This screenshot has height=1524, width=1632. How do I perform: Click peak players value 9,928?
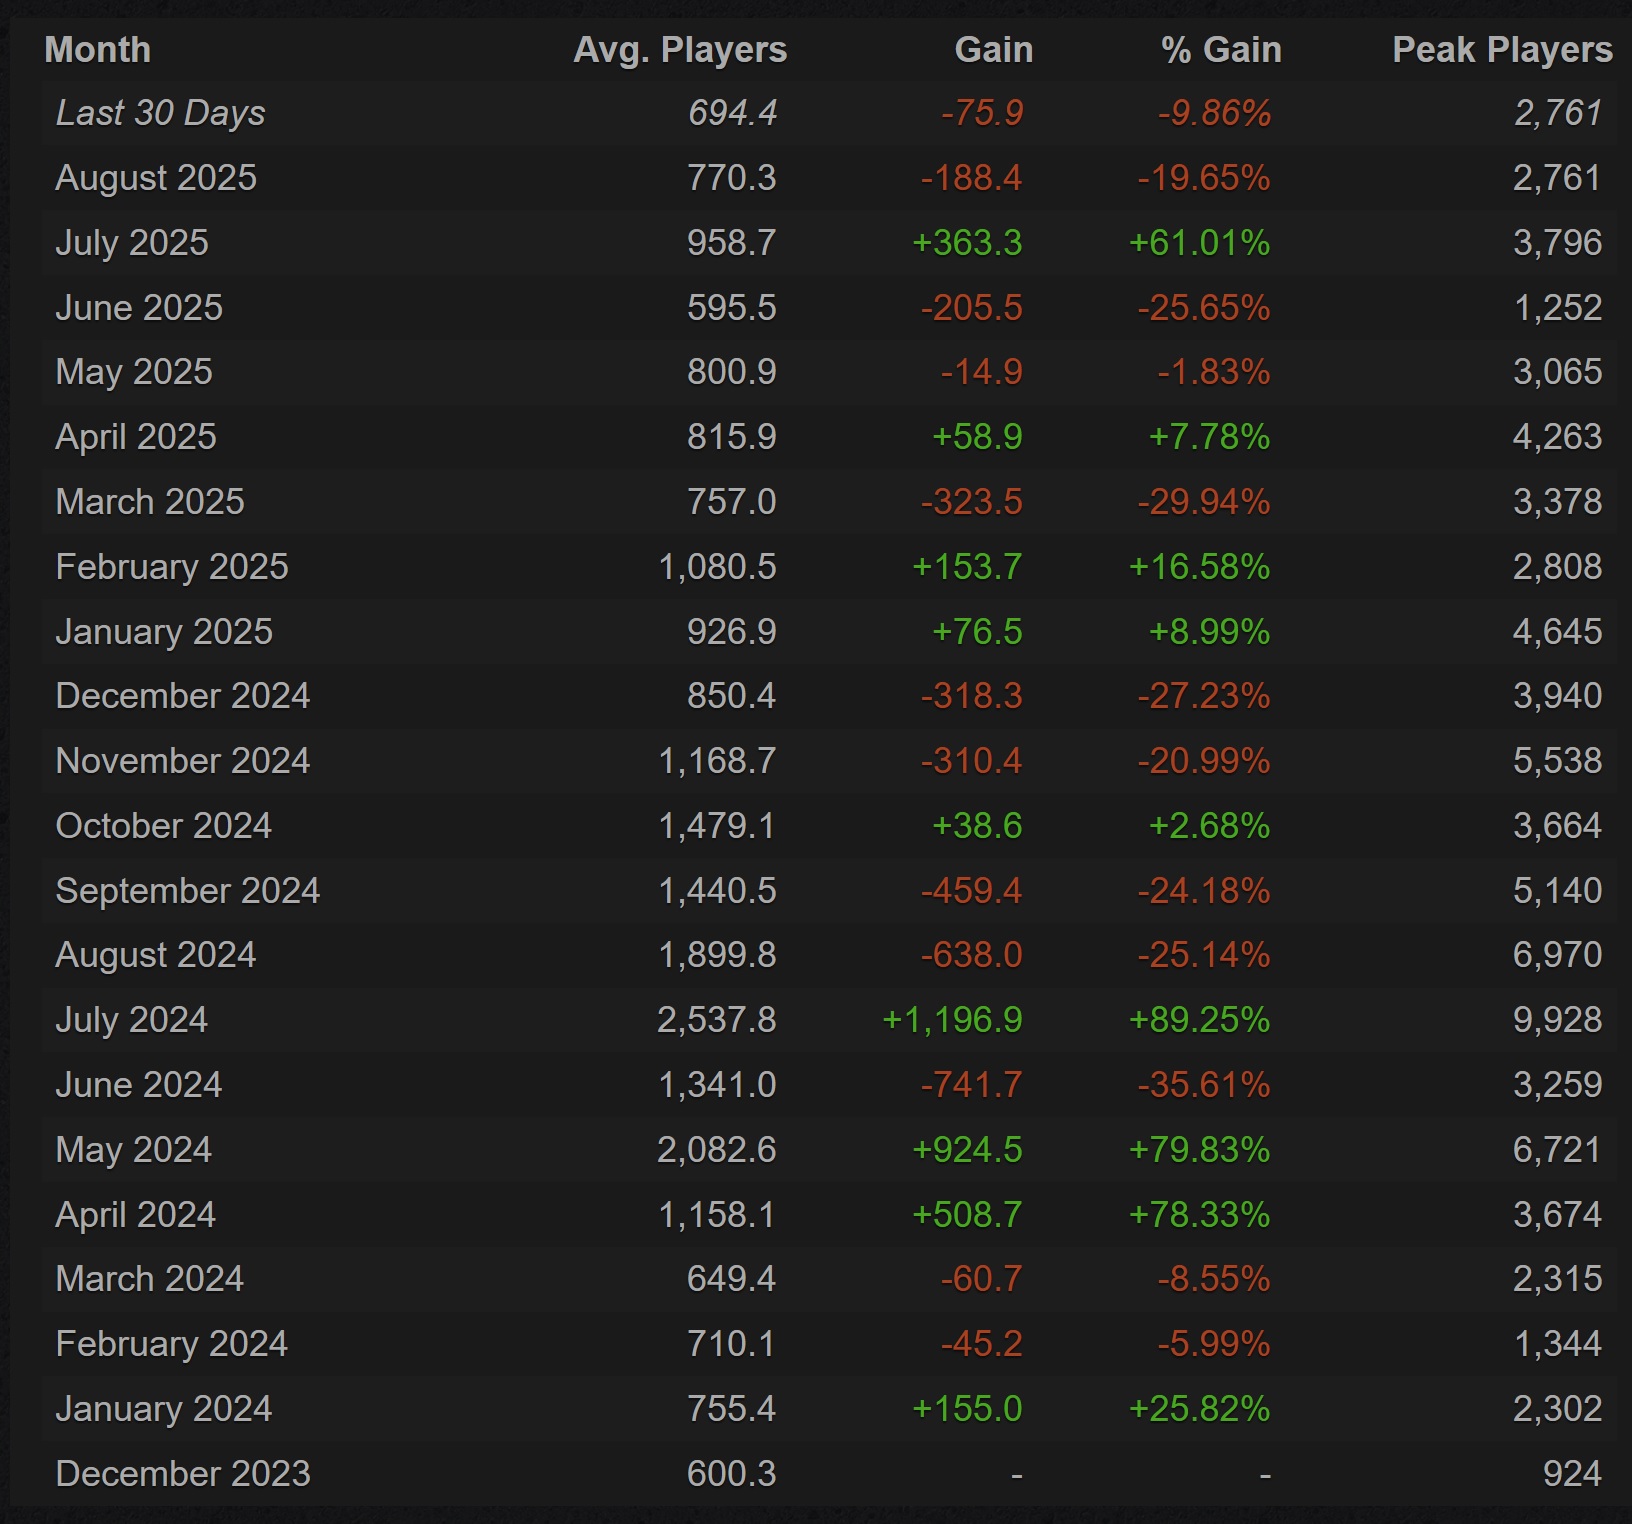tap(1557, 1020)
